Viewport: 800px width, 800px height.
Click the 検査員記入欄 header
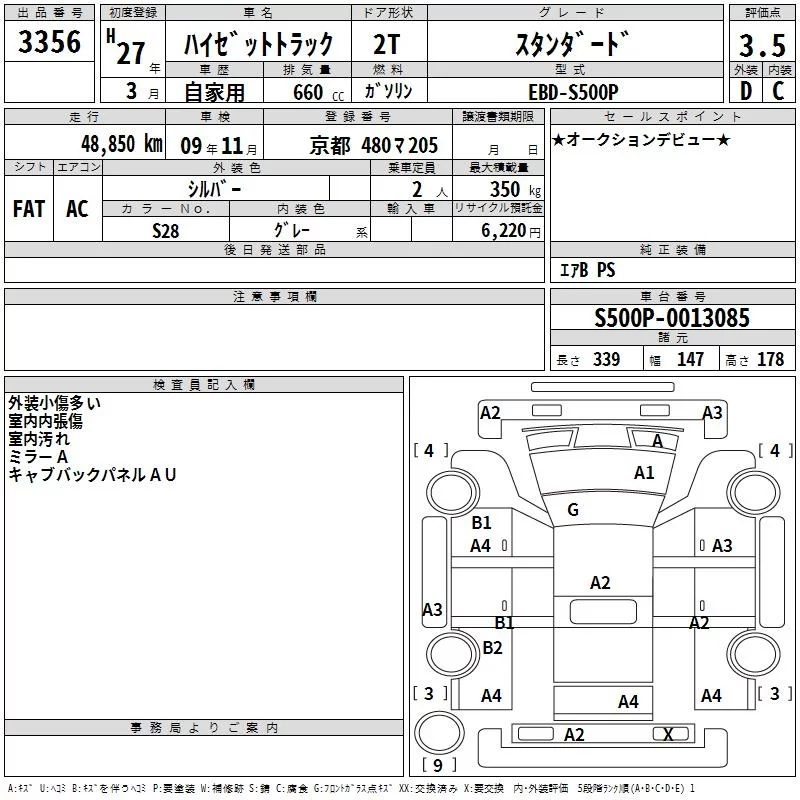point(204,385)
